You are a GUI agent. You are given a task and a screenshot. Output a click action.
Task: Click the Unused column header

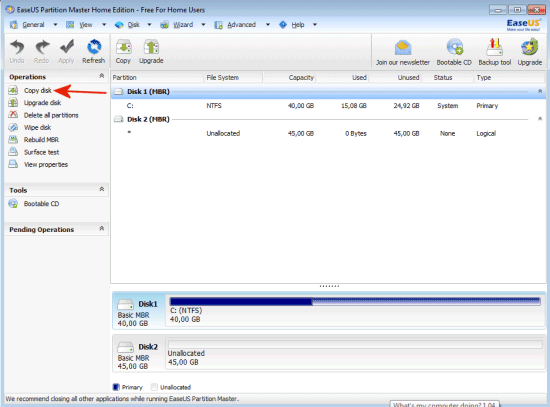pyautogui.click(x=395, y=78)
